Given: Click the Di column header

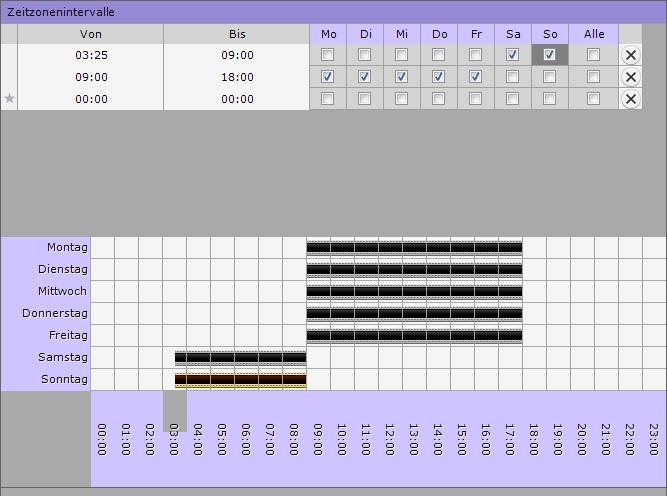Looking at the screenshot, I should coord(365,34).
